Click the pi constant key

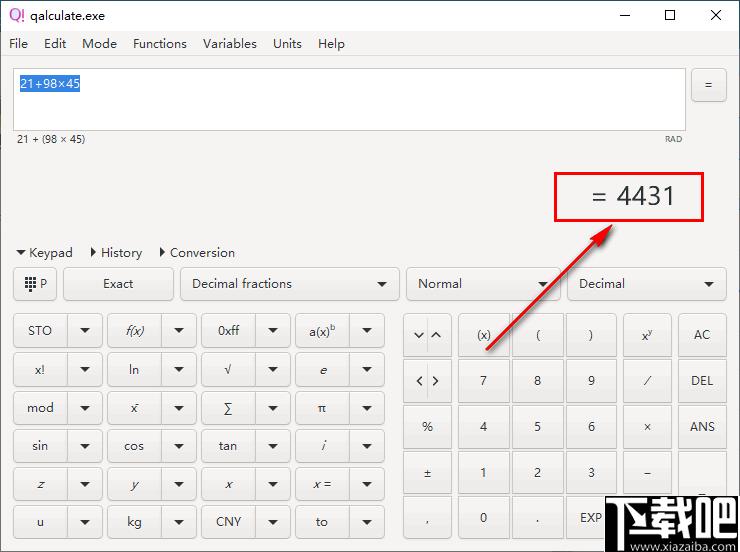tap(322, 408)
